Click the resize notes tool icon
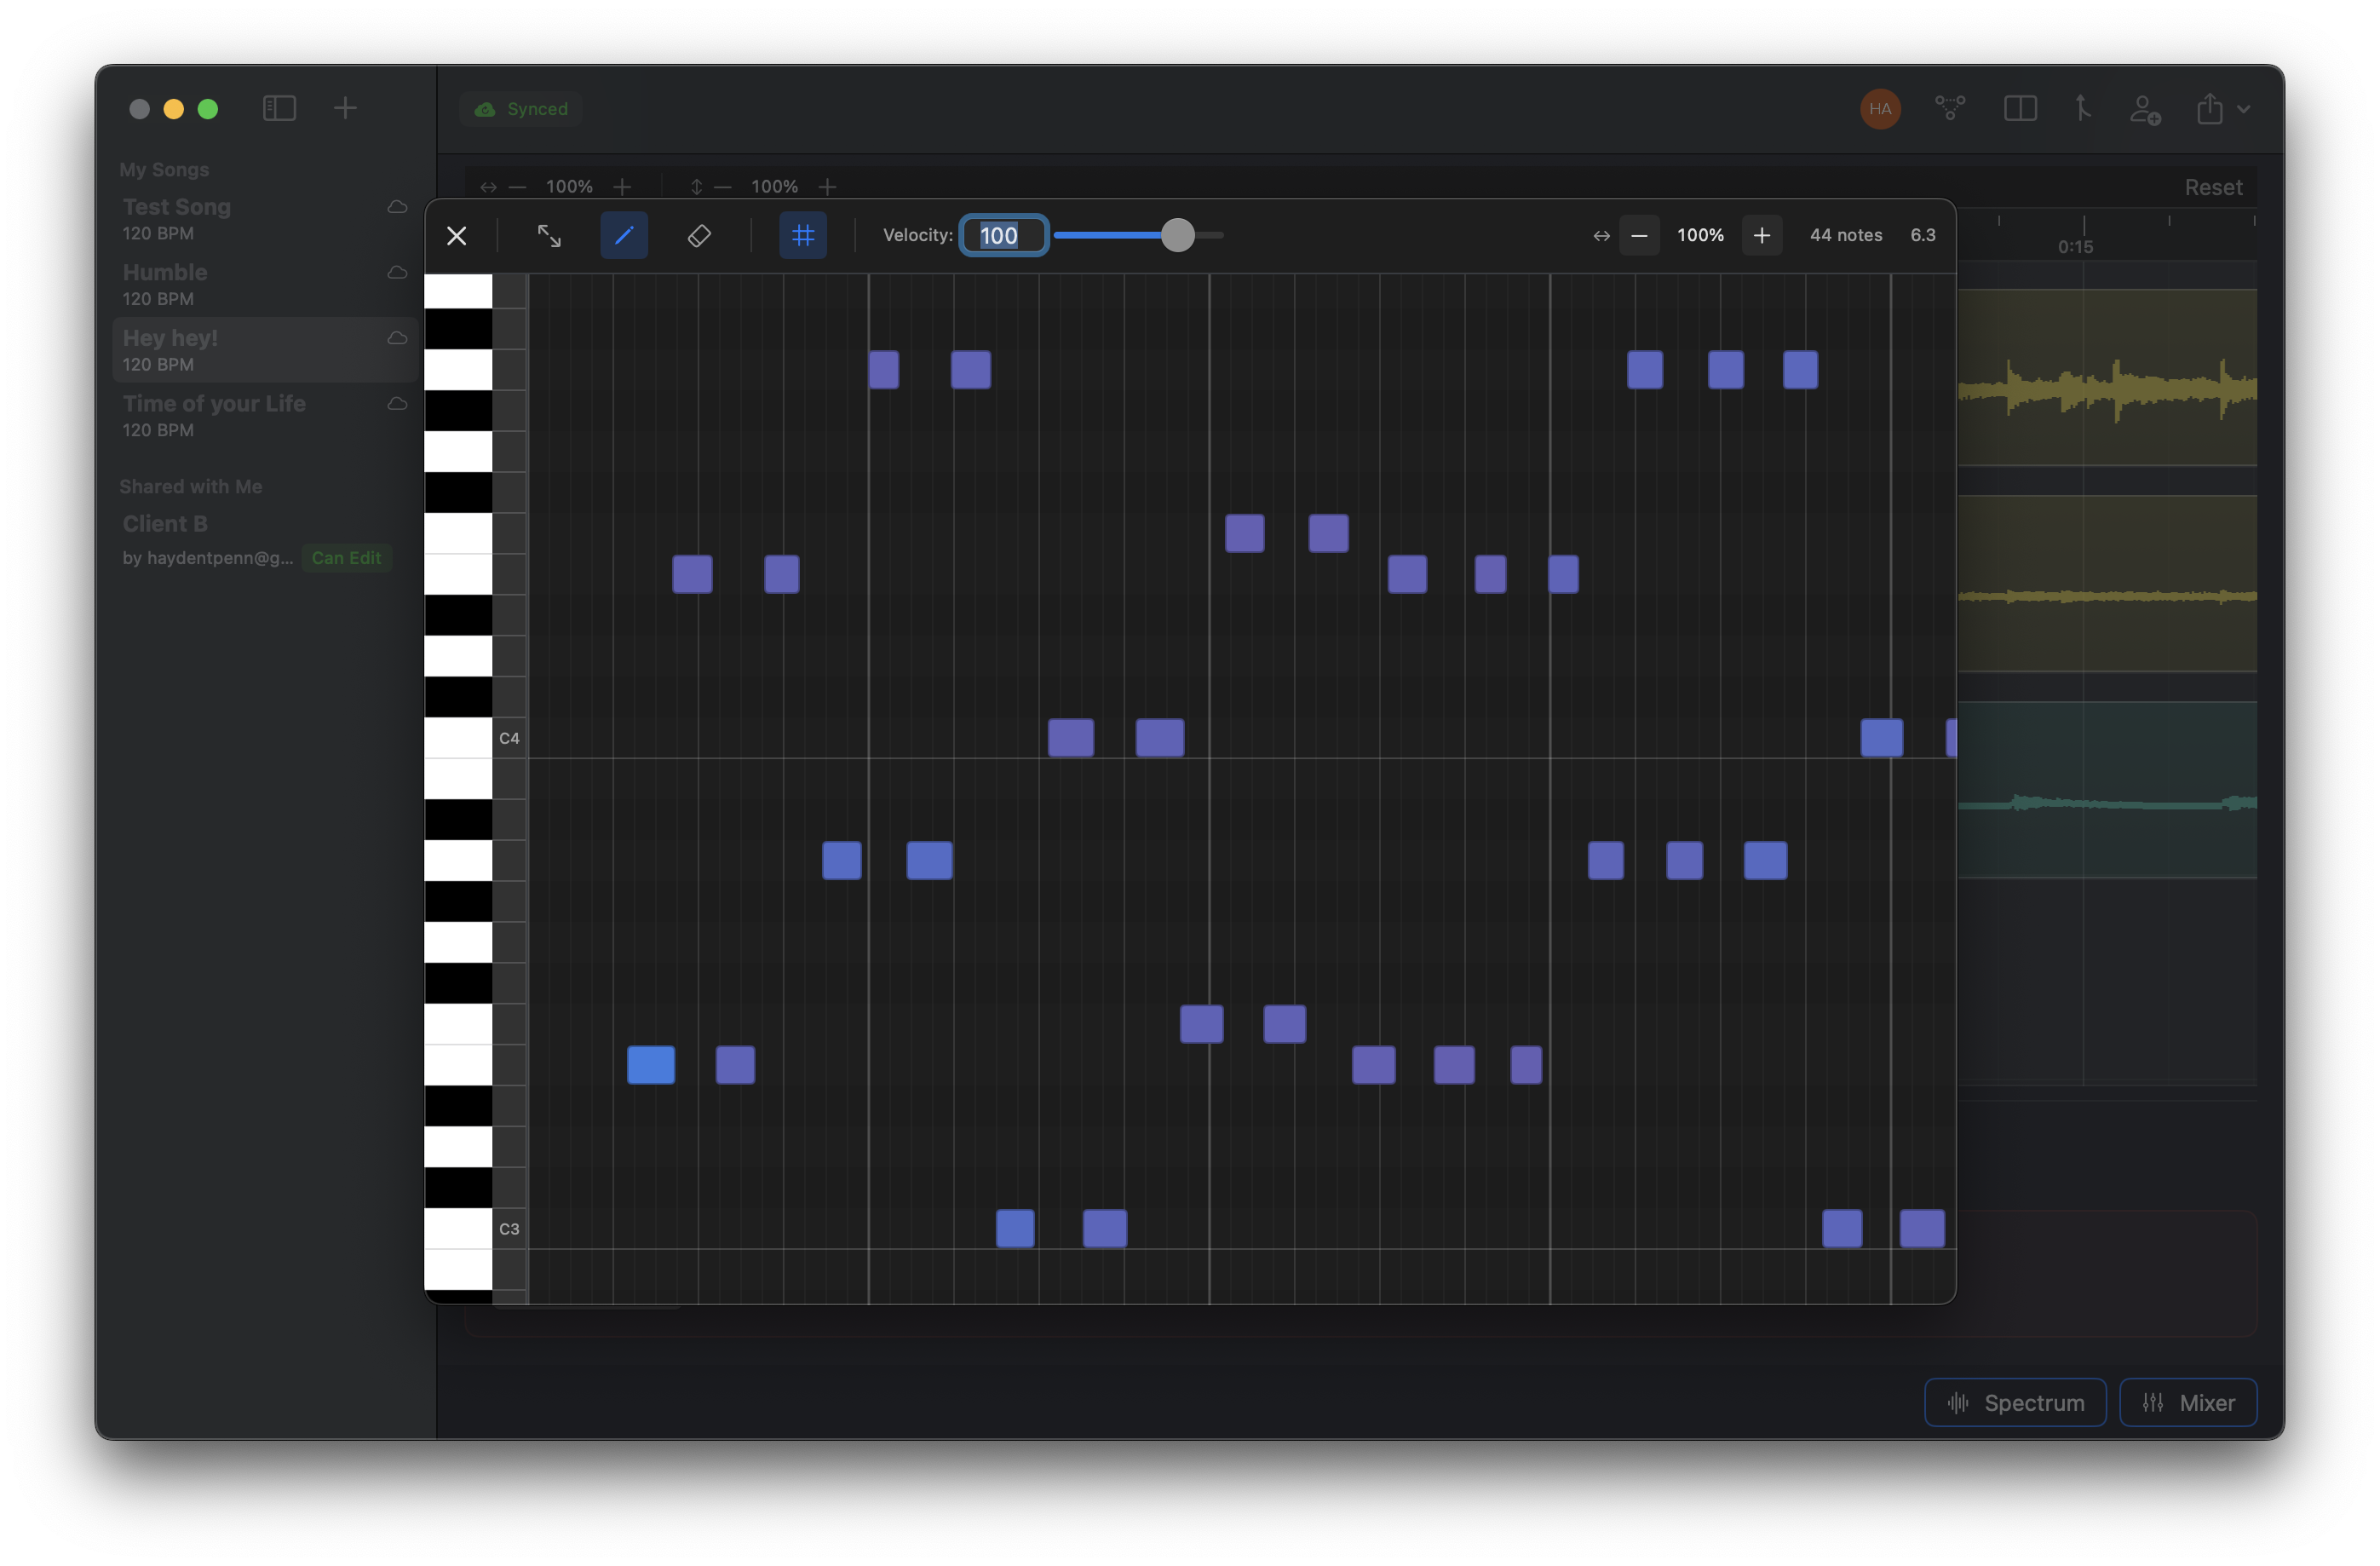The height and width of the screenshot is (1566, 2380). tap(549, 235)
